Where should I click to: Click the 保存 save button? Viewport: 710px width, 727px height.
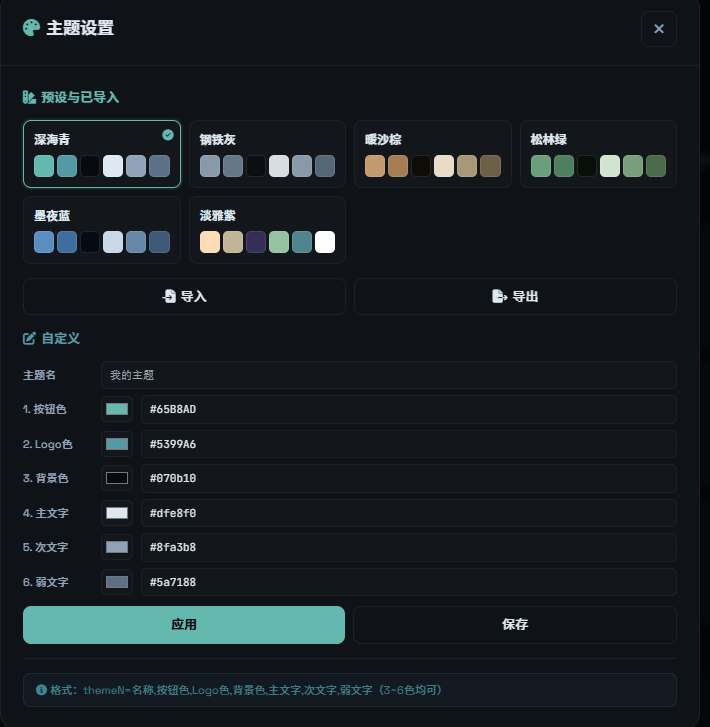coord(515,625)
